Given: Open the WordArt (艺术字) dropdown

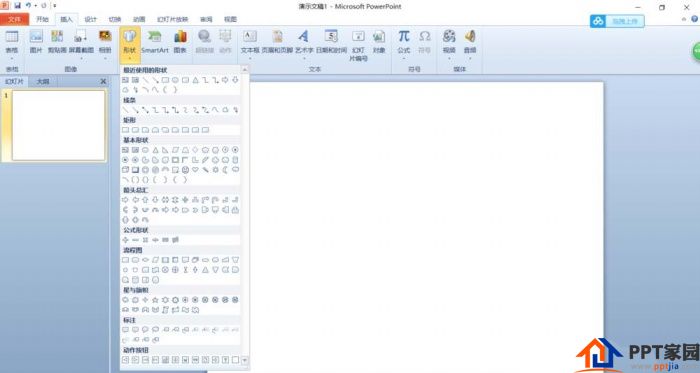Looking at the screenshot, I should click(x=304, y=44).
